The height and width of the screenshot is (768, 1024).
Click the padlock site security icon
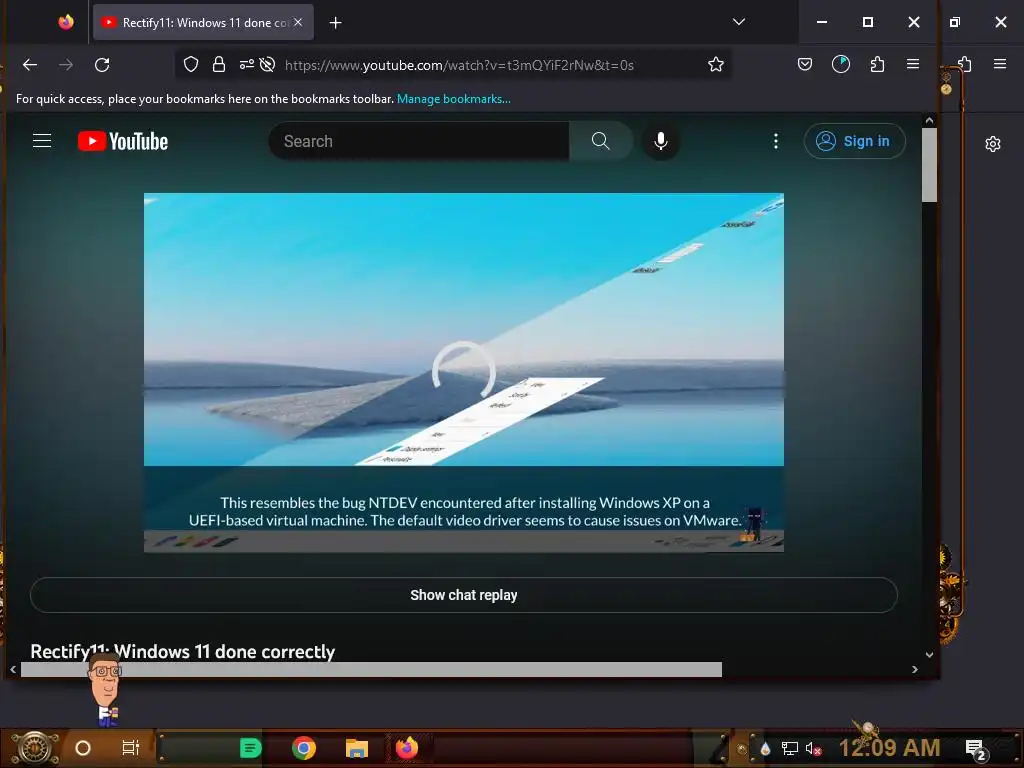219,65
